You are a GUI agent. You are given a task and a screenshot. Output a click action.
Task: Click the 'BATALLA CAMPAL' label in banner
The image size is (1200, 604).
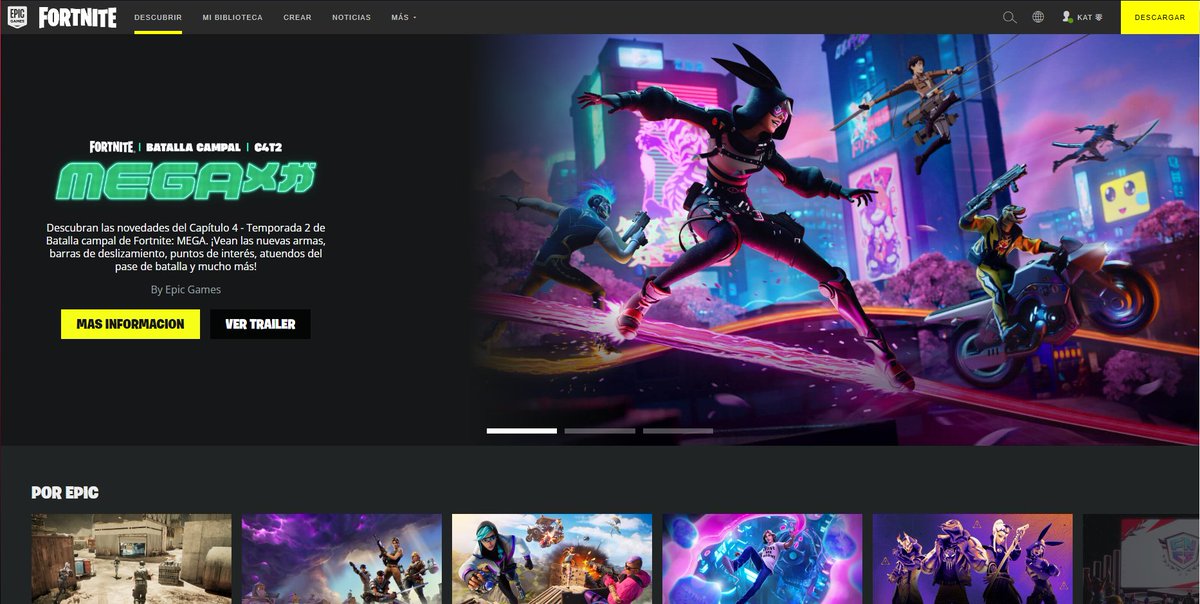click(x=193, y=147)
